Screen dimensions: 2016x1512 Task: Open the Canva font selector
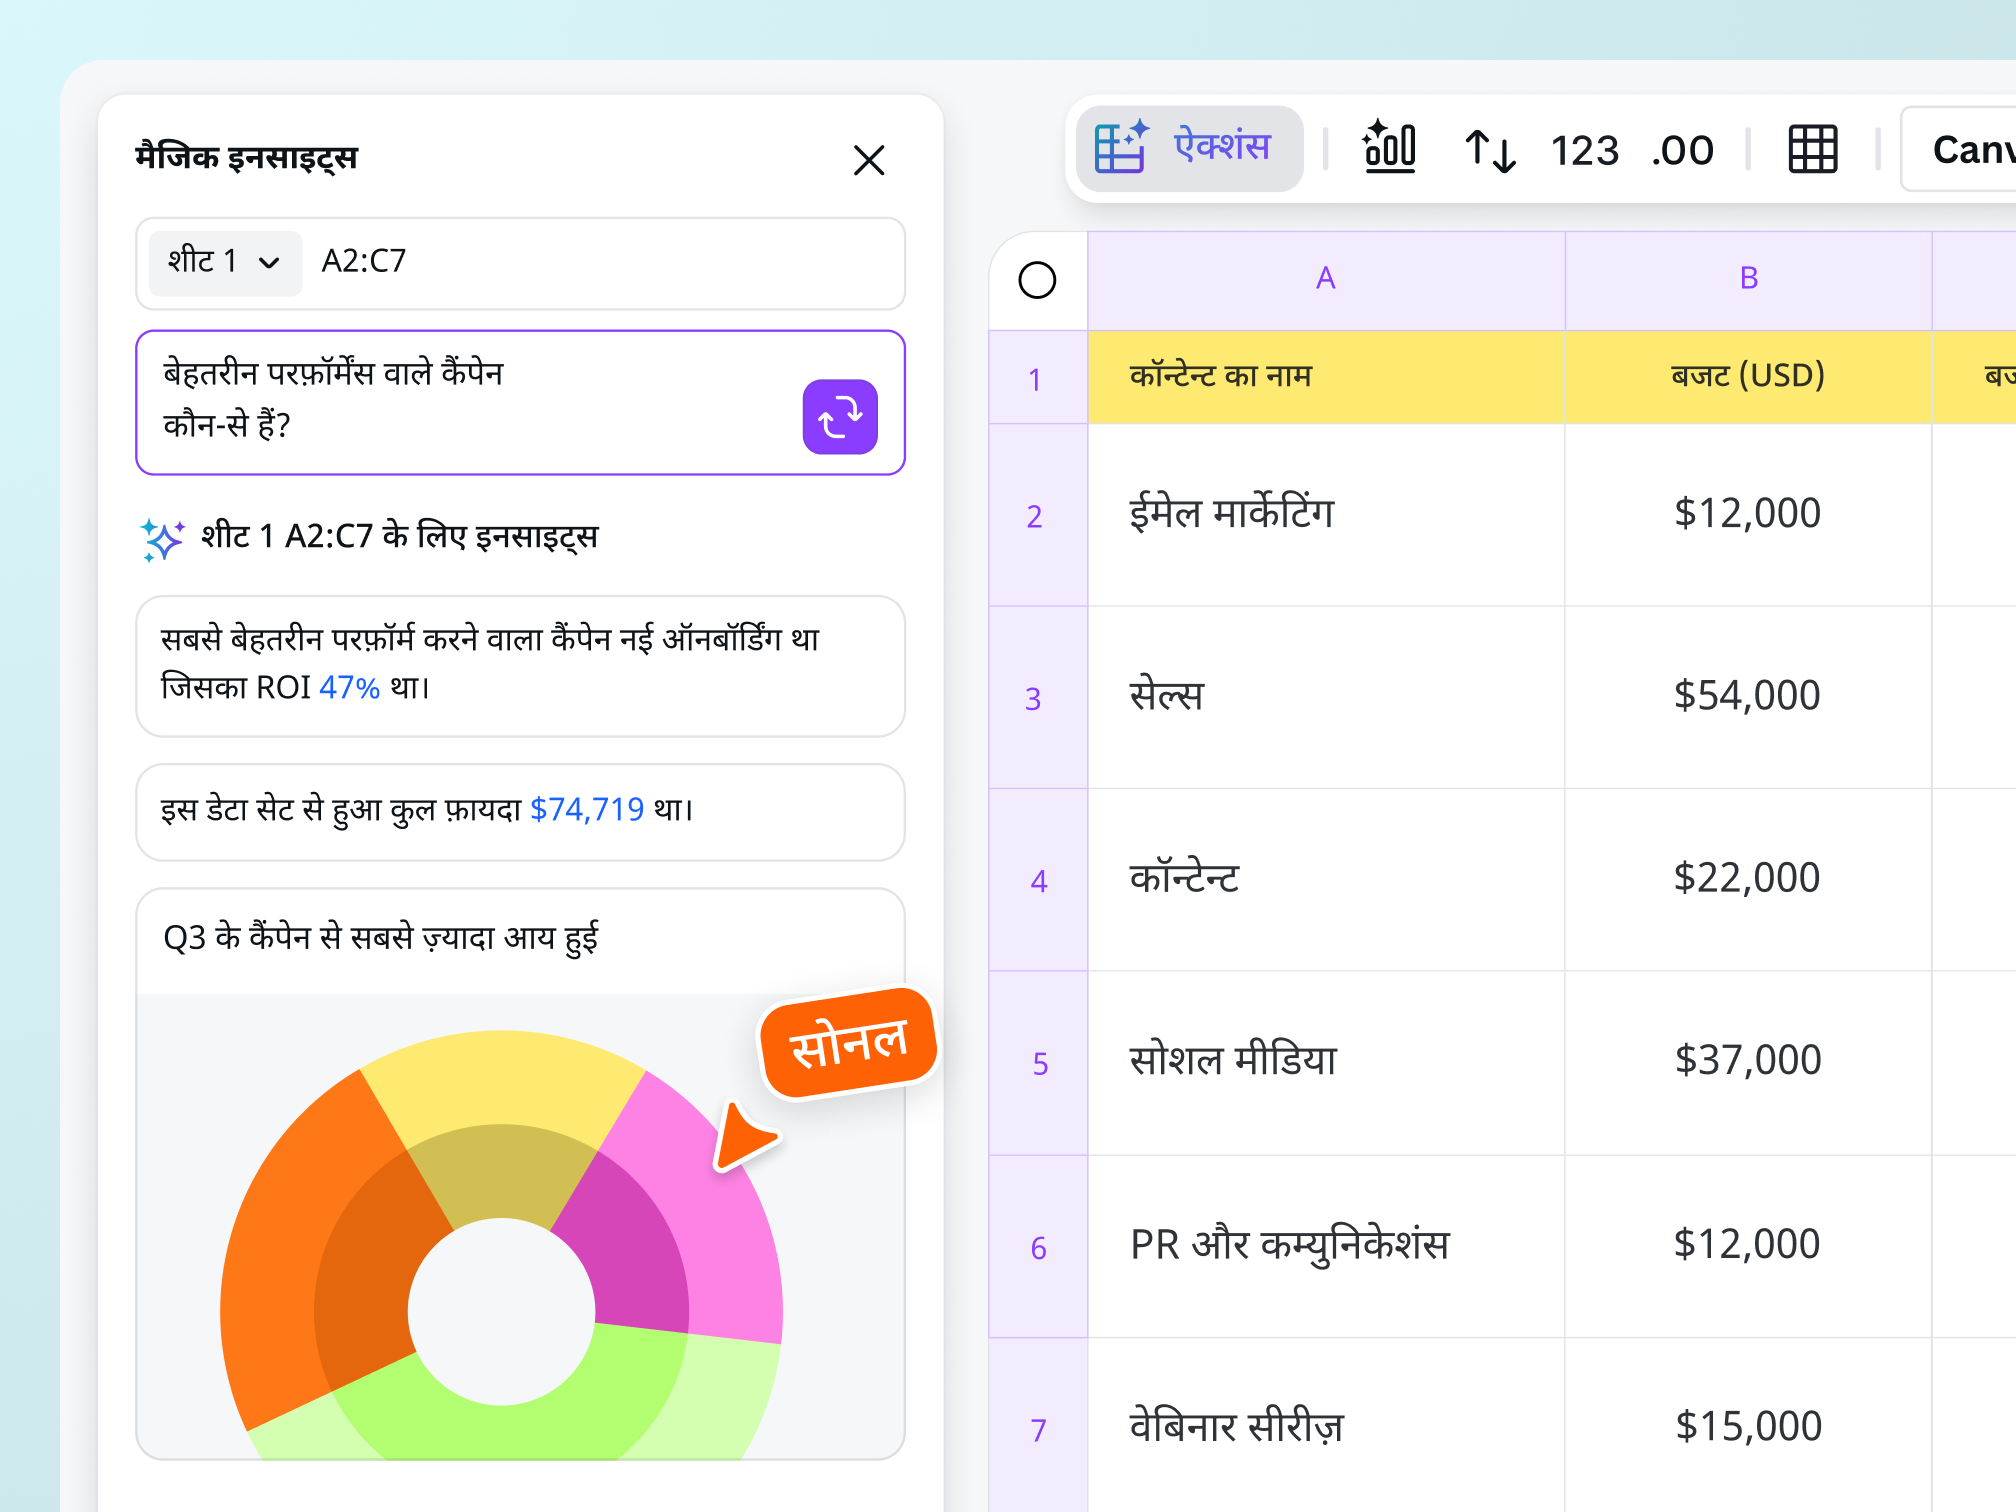(1960, 149)
